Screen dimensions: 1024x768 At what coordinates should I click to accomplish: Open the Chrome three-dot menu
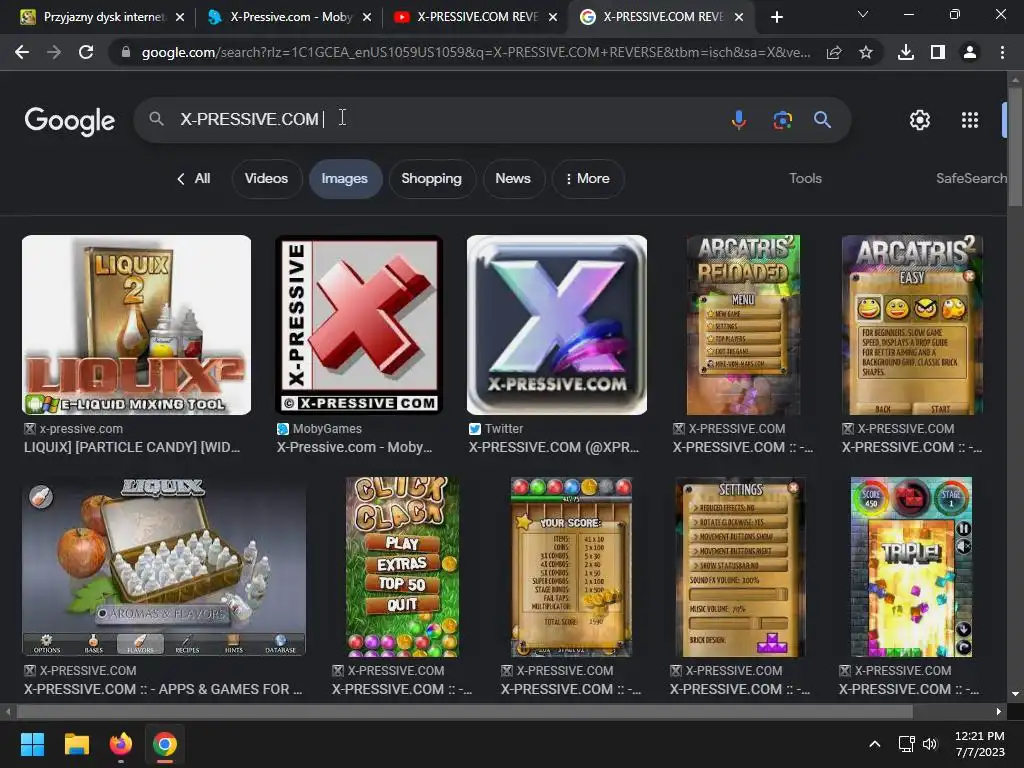coord(1002,52)
